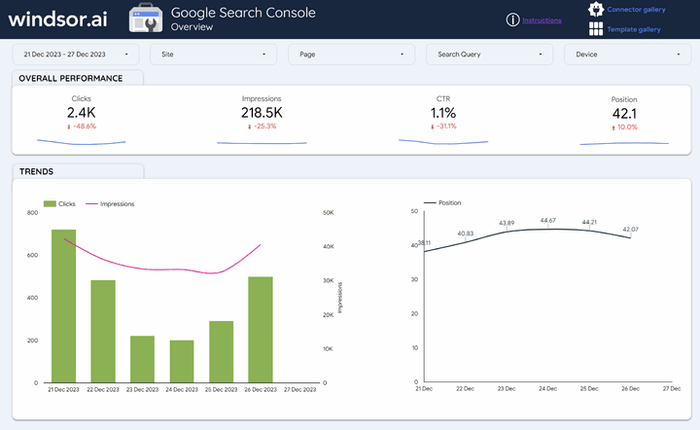The width and height of the screenshot is (700, 430).
Task: Click the CTR scorecard sparkline
Action: (x=443, y=142)
